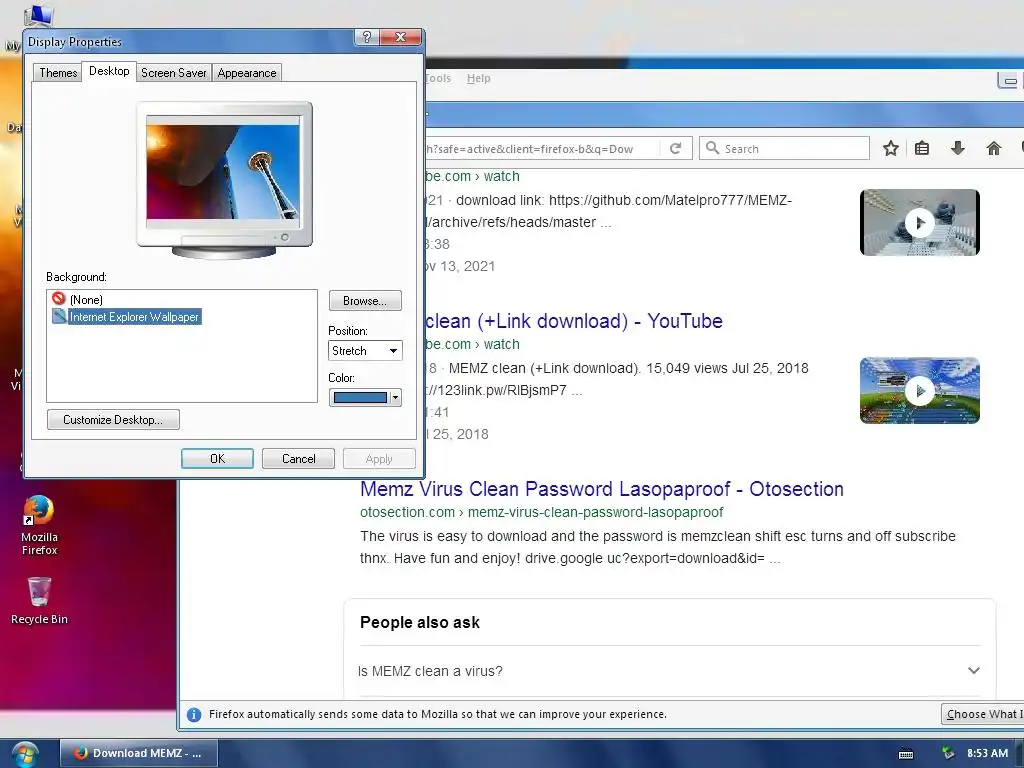Open on-screen keyboard tray icon
Viewport: 1024px width, 768px height.
(906, 754)
